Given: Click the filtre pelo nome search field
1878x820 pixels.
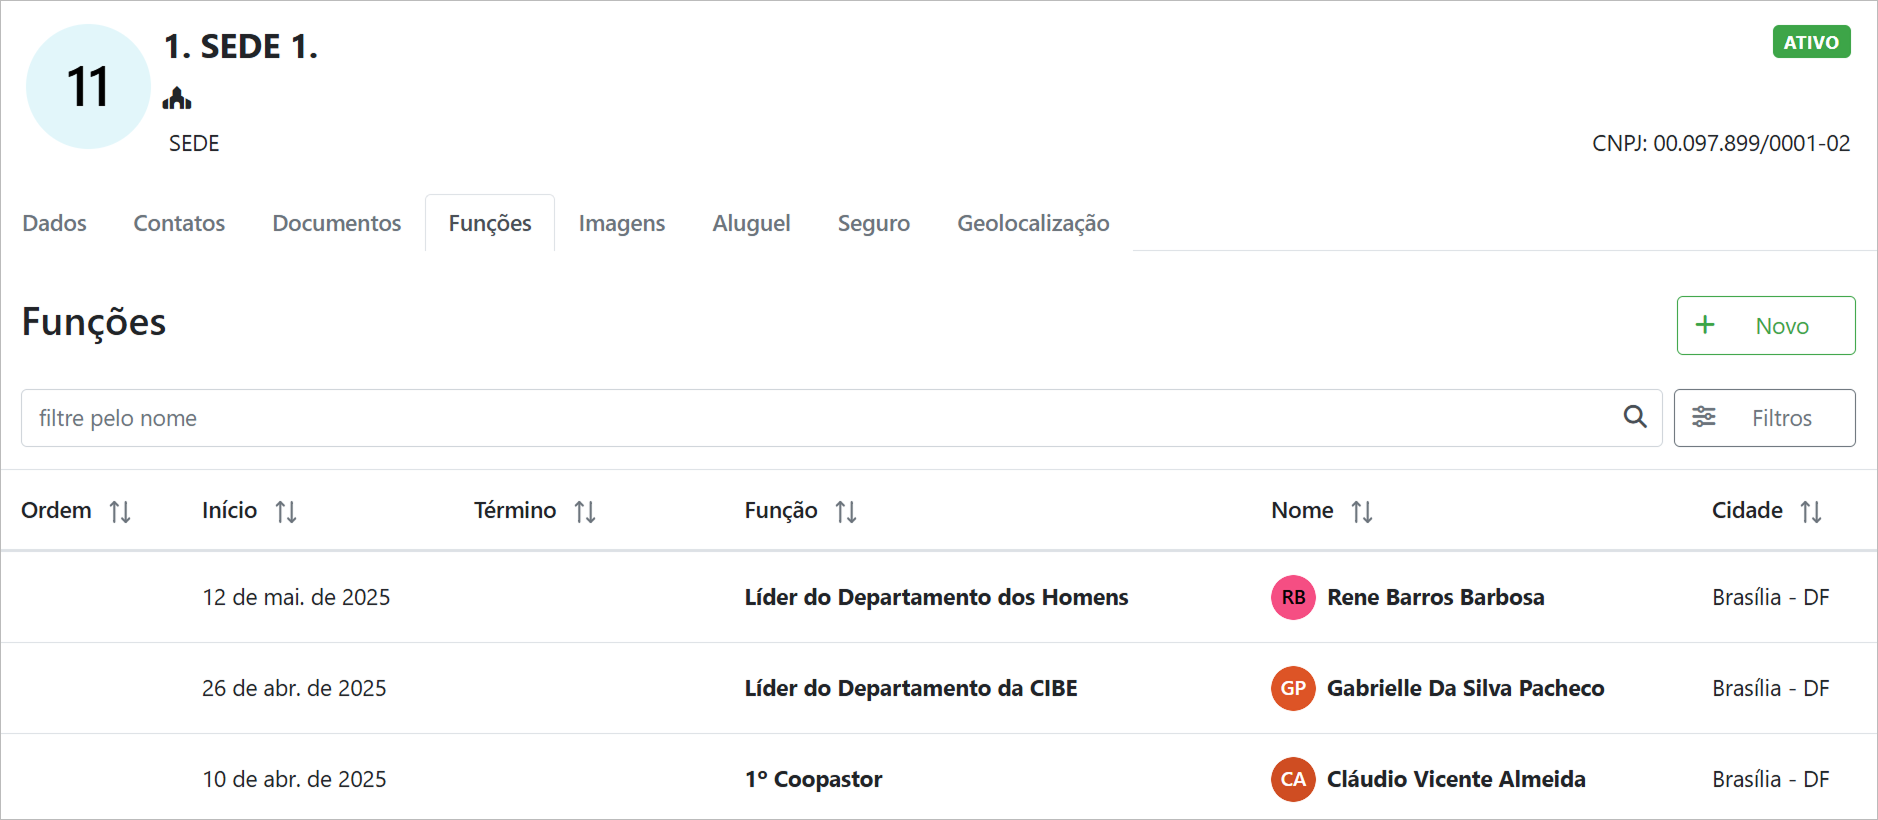Looking at the screenshot, I should (820, 418).
